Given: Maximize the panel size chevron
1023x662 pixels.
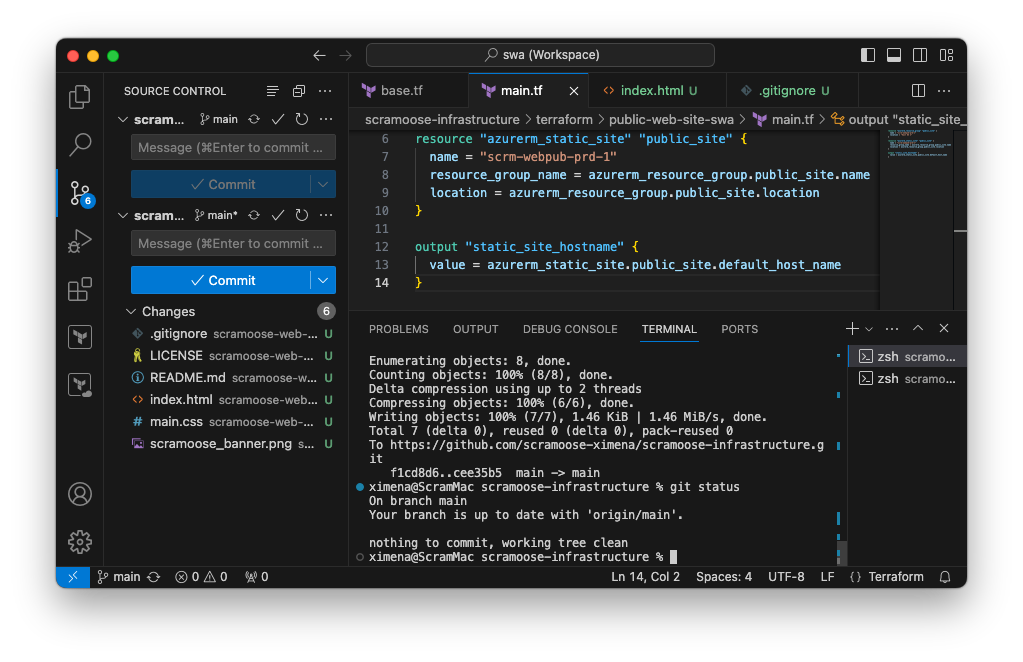Looking at the screenshot, I should (918, 329).
